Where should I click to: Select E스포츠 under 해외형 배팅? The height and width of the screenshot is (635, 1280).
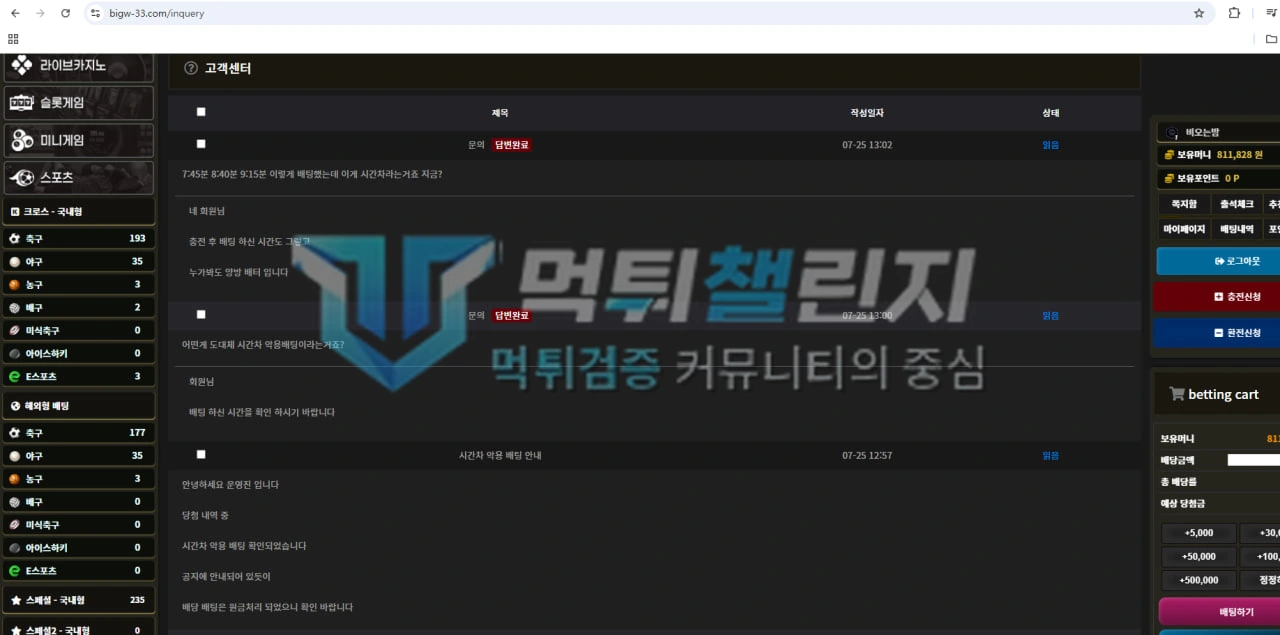79,570
